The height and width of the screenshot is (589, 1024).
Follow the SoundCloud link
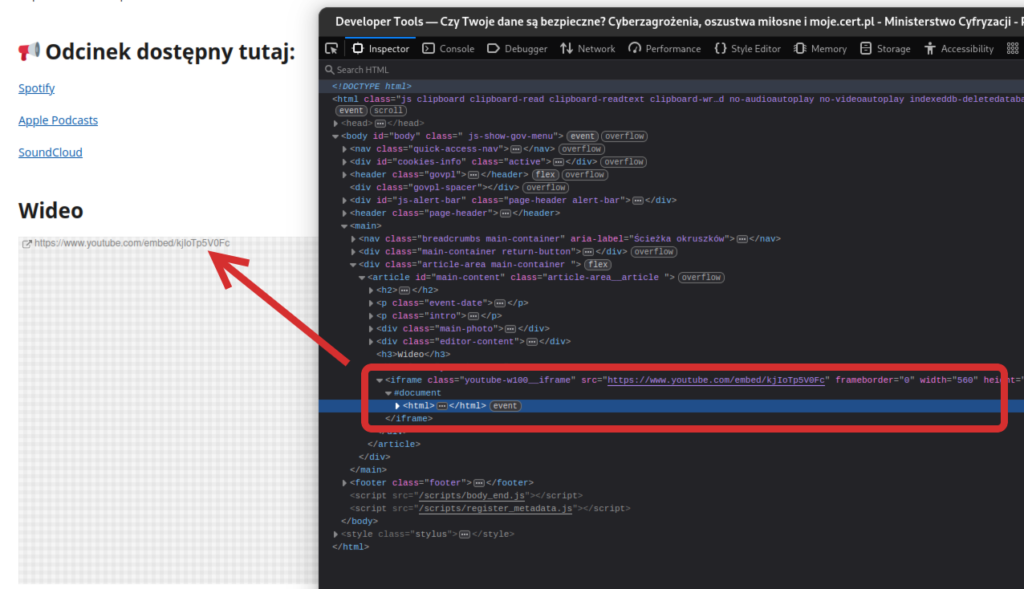pyautogui.click(x=50, y=152)
